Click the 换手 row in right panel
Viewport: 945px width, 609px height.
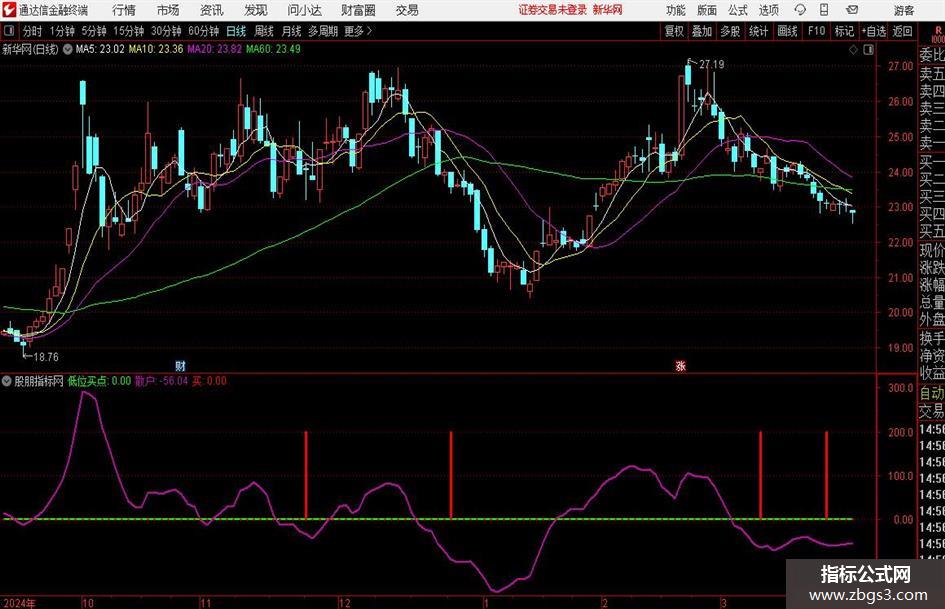point(931,338)
